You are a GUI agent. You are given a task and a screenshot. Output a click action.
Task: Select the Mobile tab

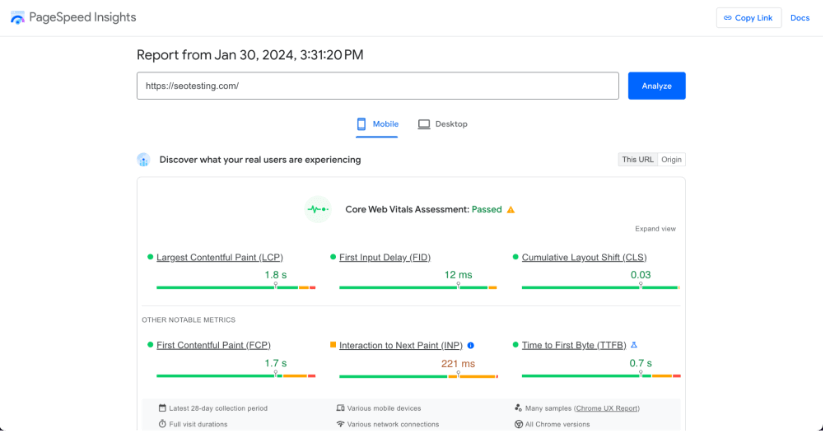(x=377, y=124)
